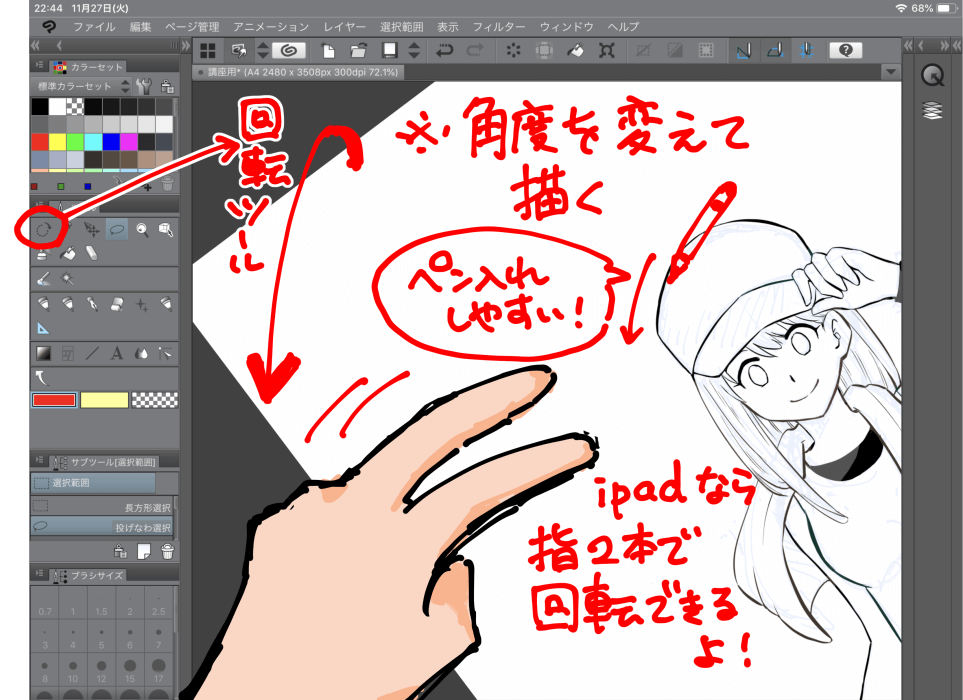
Task: Edit color set wrench icon
Action: coord(145,86)
